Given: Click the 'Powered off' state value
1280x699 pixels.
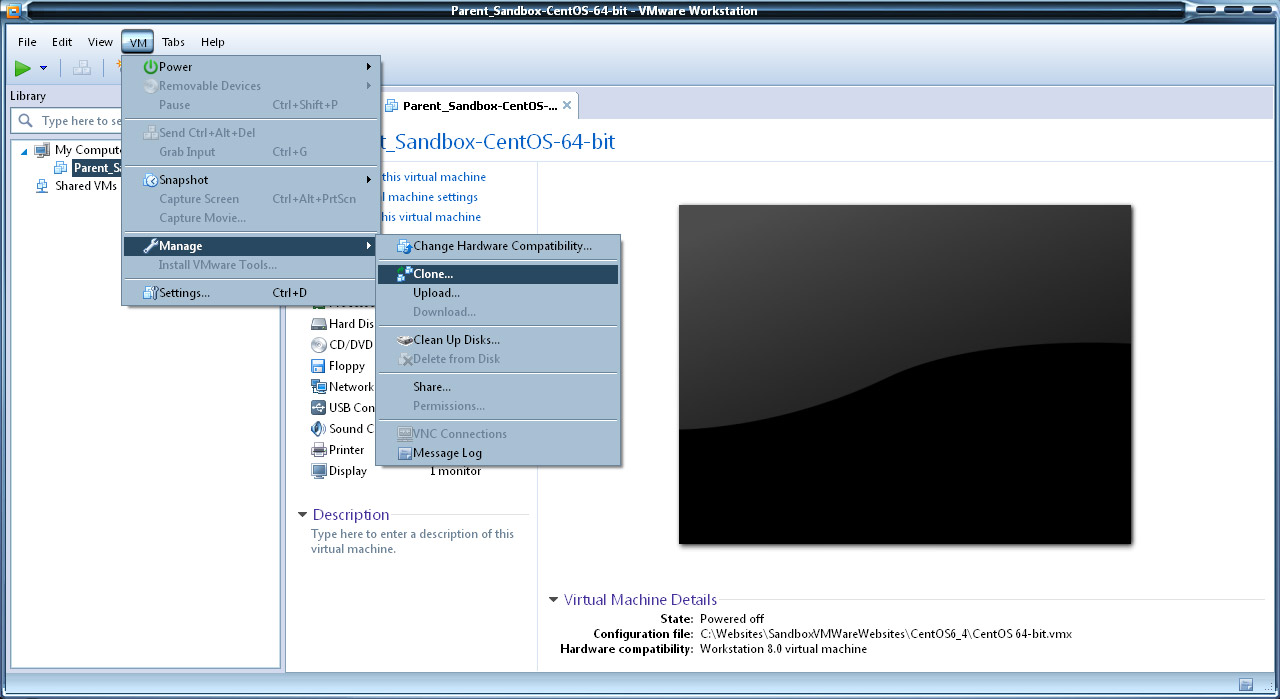Looking at the screenshot, I should [x=732, y=619].
